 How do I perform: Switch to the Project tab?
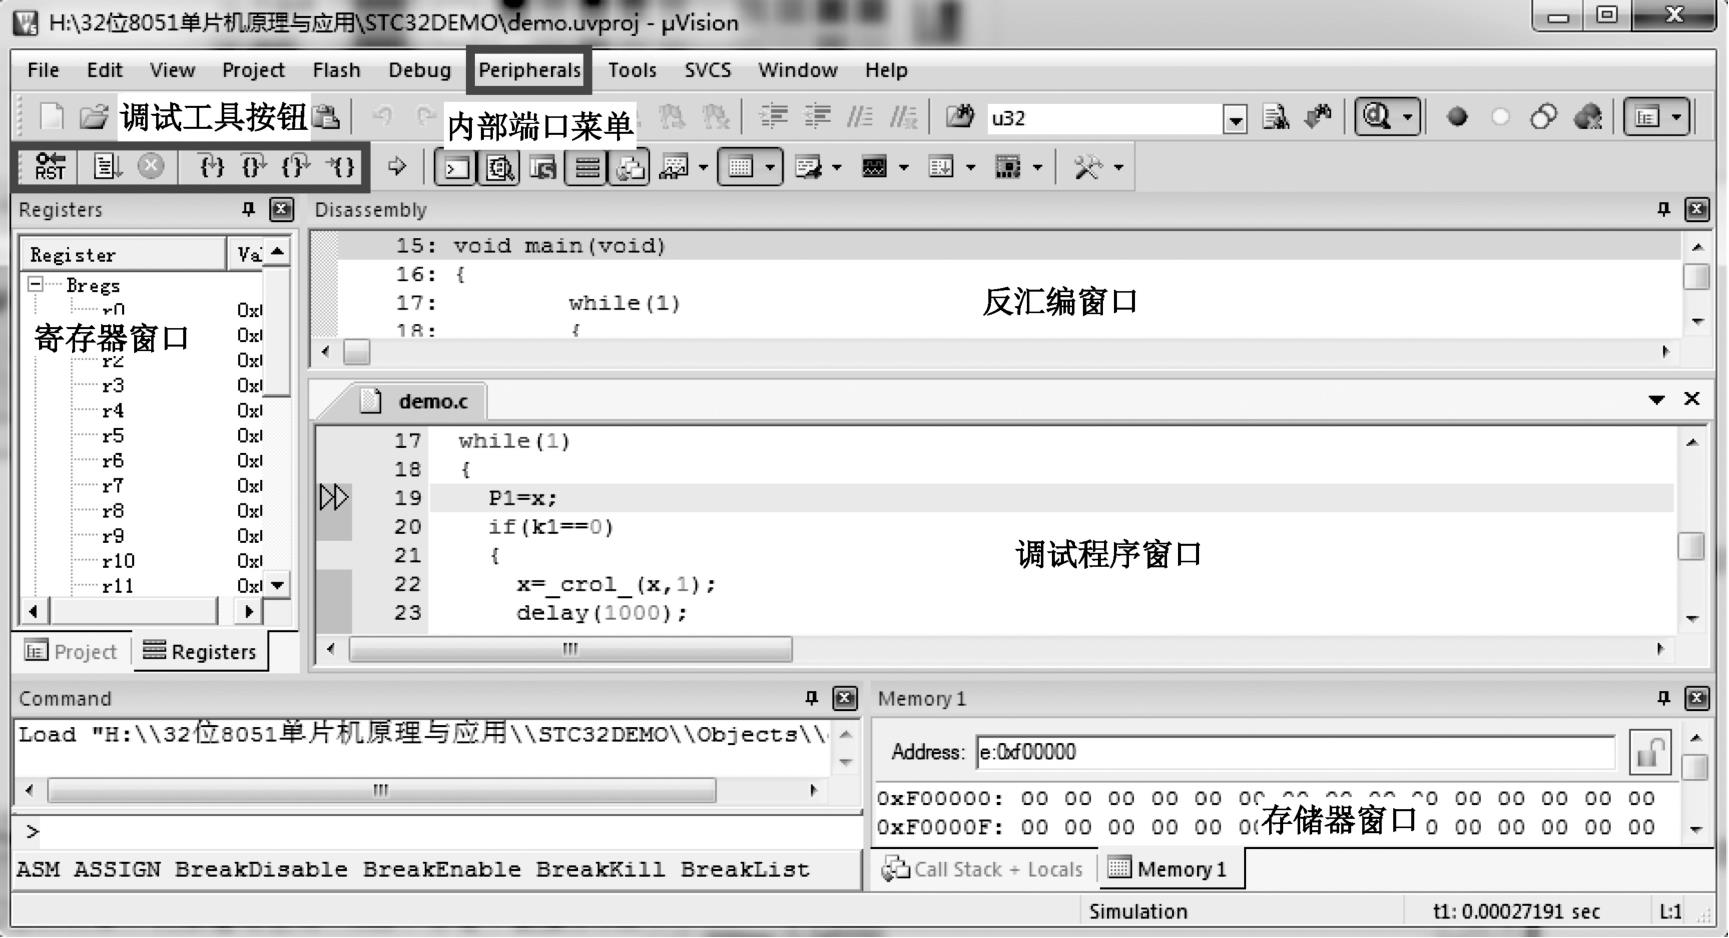[x=71, y=652]
